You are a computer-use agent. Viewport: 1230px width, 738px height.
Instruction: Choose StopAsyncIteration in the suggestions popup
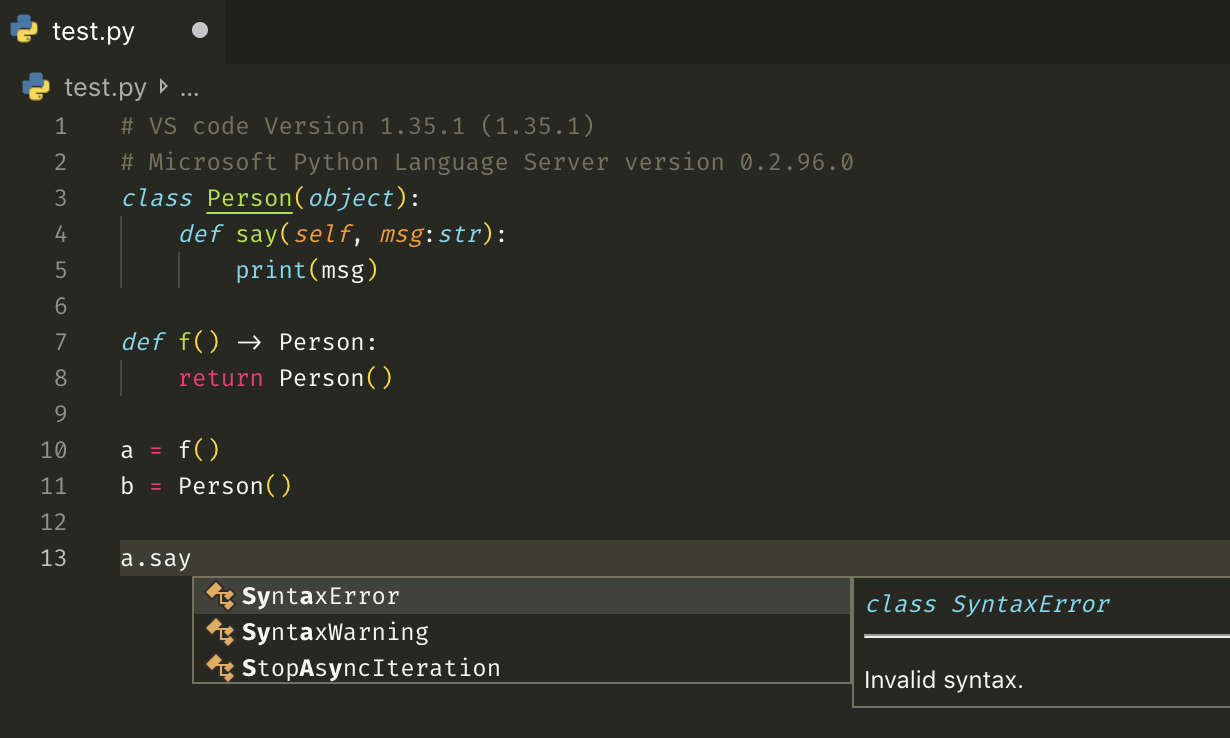(x=370, y=667)
